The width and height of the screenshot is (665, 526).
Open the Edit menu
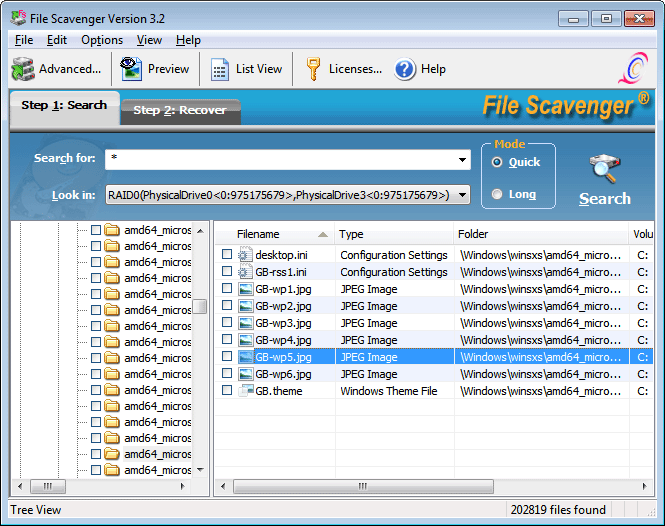tap(57, 40)
